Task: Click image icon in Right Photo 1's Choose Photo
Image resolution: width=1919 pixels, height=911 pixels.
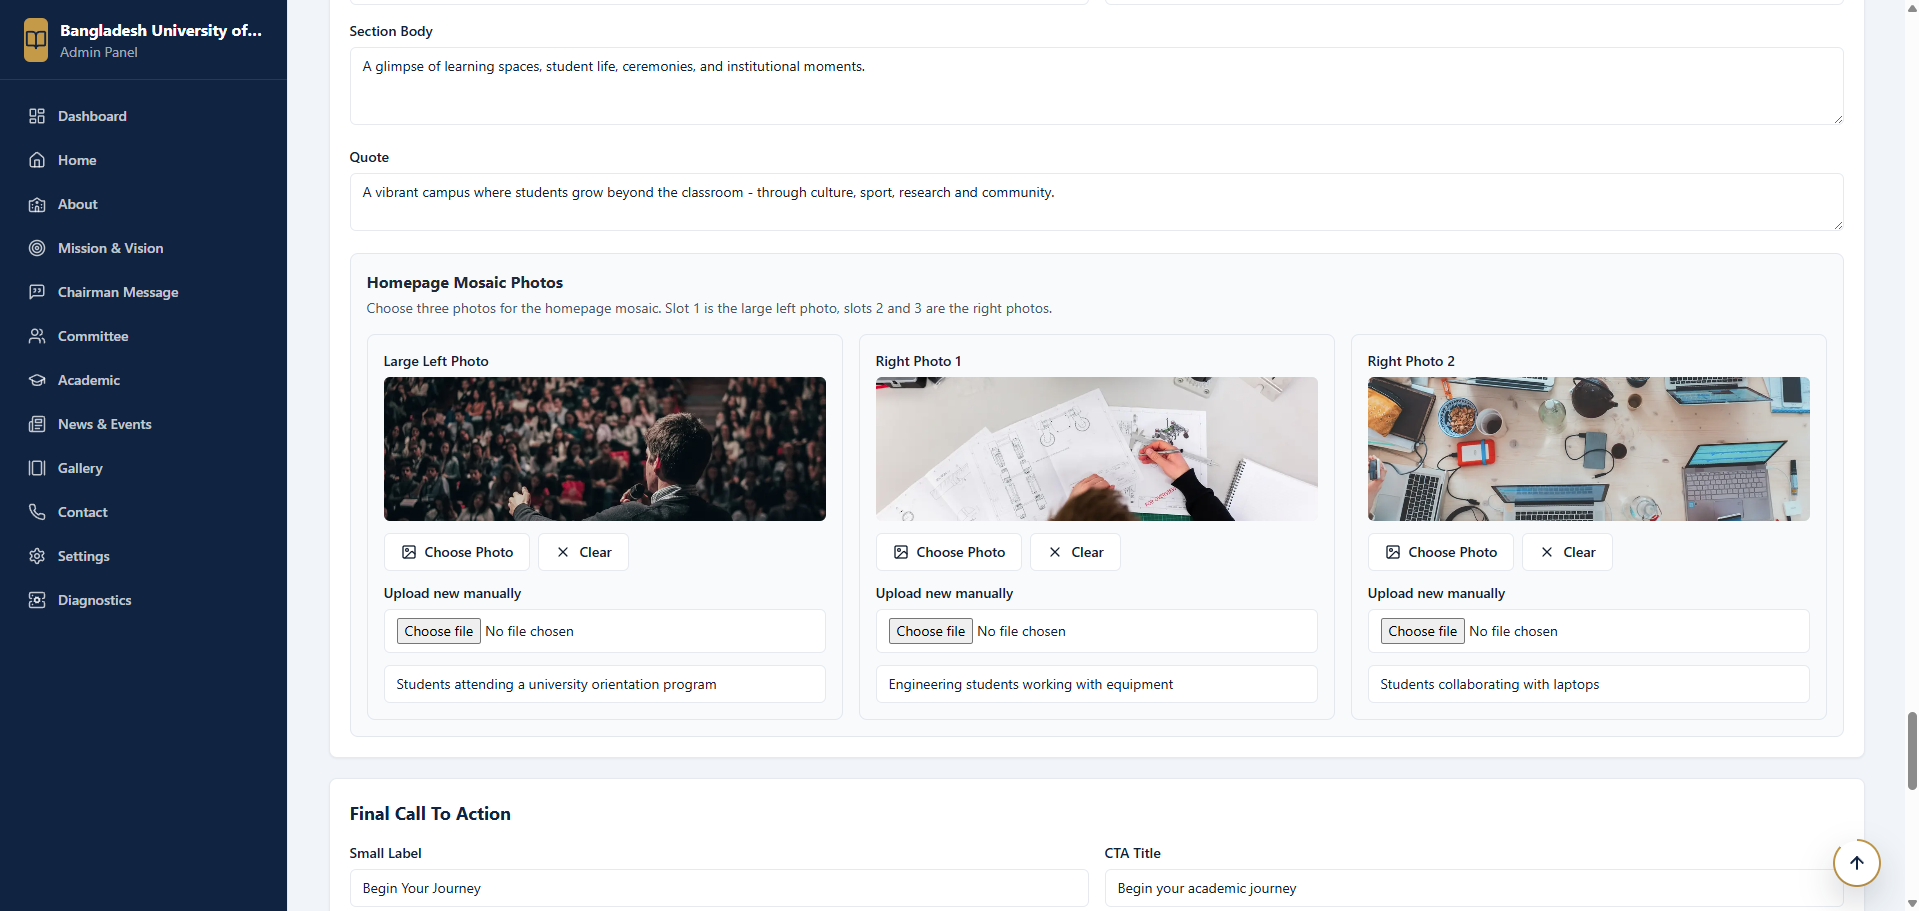Action: click(x=901, y=552)
